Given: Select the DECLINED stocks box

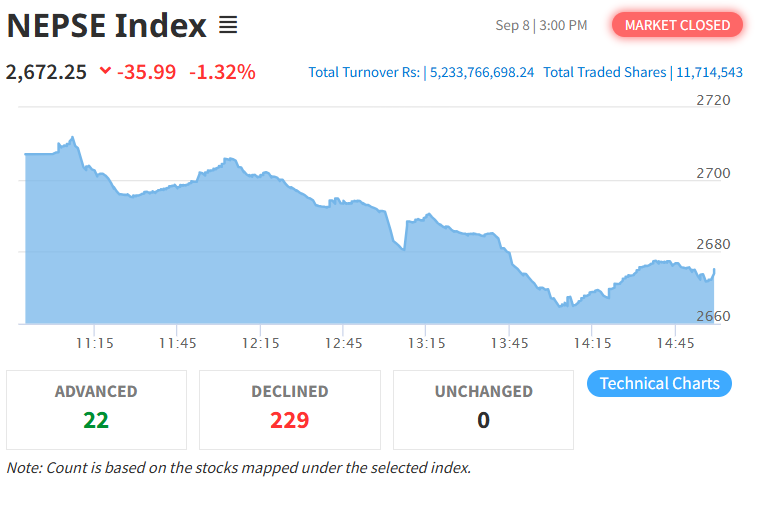Looking at the screenshot, I should click(290, 410).
